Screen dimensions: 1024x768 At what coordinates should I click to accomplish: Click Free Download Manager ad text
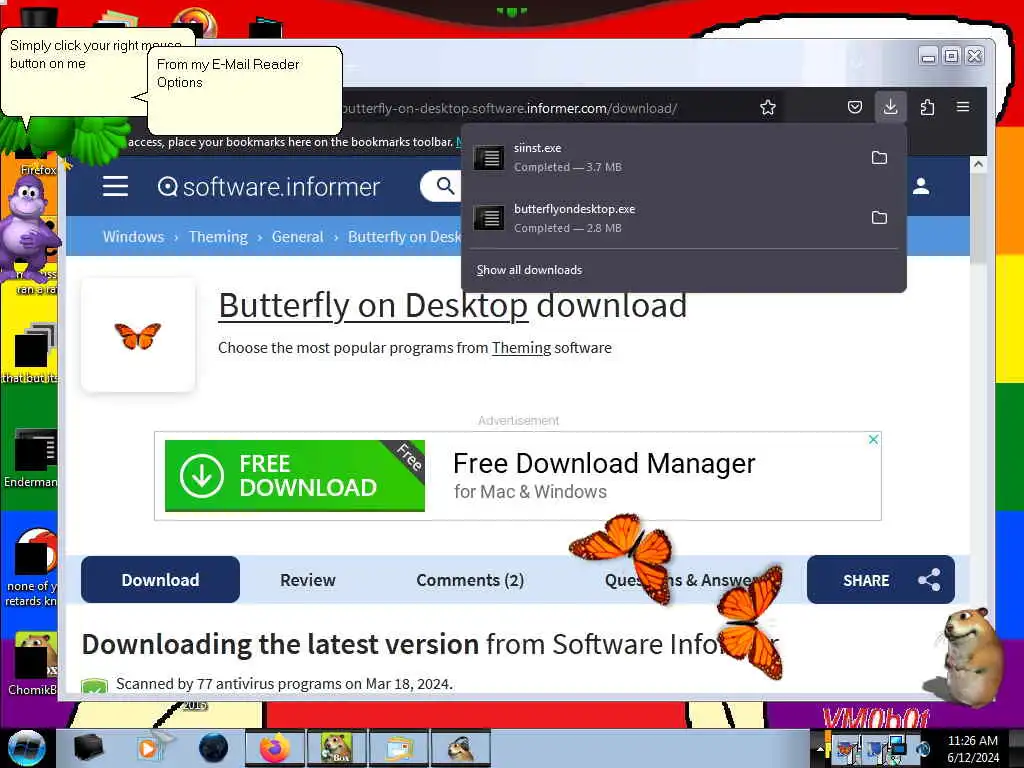pos(603,463)
